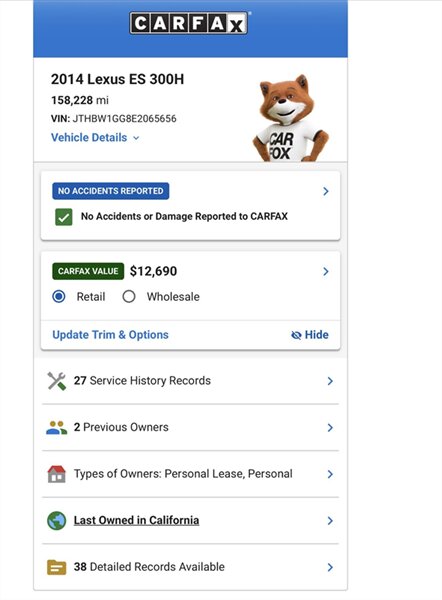Open 27 Service History Records row
This screenshot has height=600, width=442.
coord(190,381)
